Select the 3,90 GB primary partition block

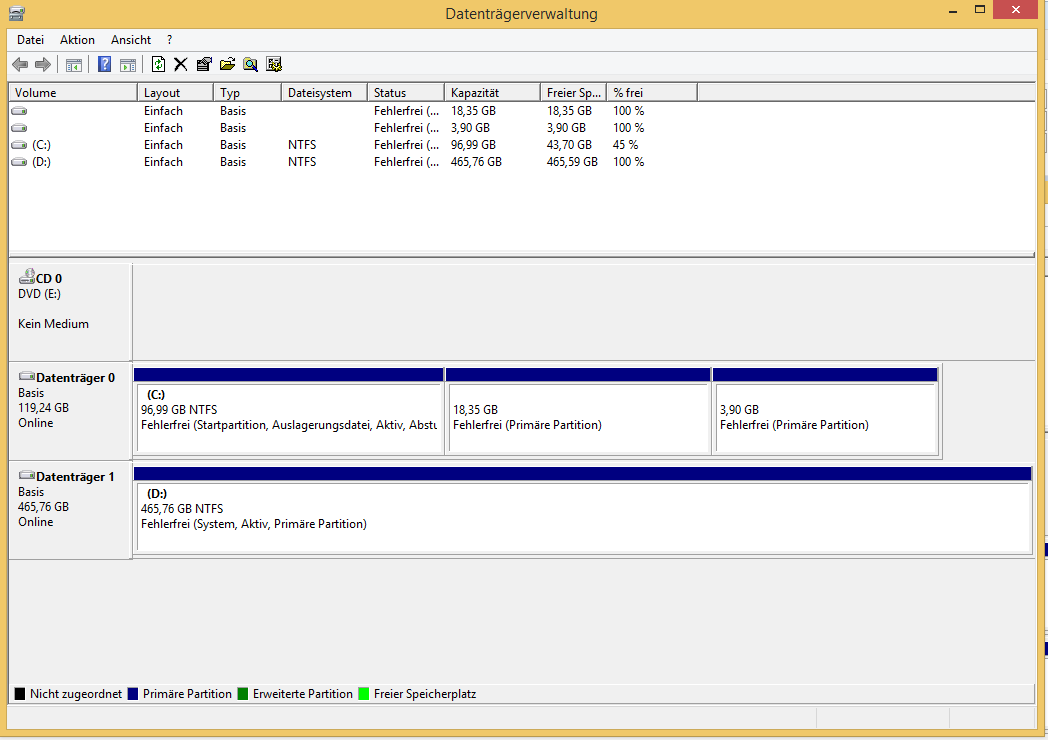(x=825, y=411)
